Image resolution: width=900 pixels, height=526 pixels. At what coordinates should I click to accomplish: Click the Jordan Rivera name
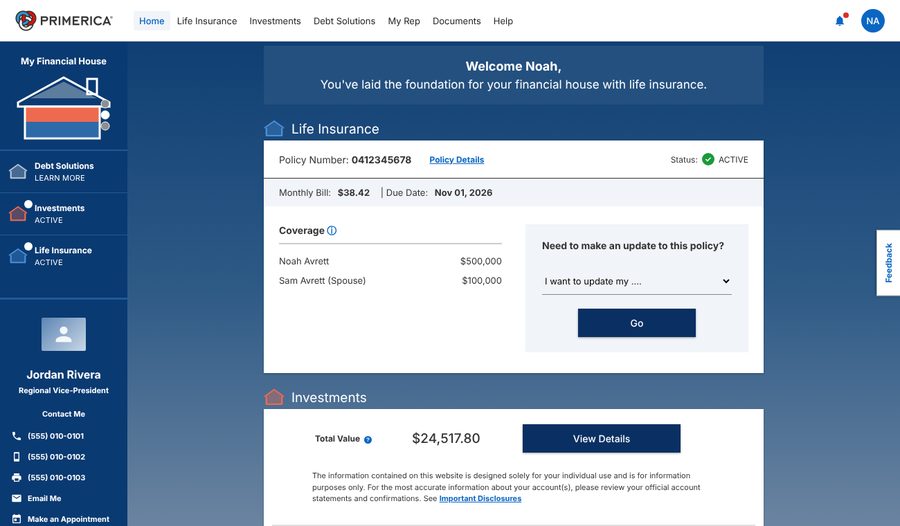[63, 374]
